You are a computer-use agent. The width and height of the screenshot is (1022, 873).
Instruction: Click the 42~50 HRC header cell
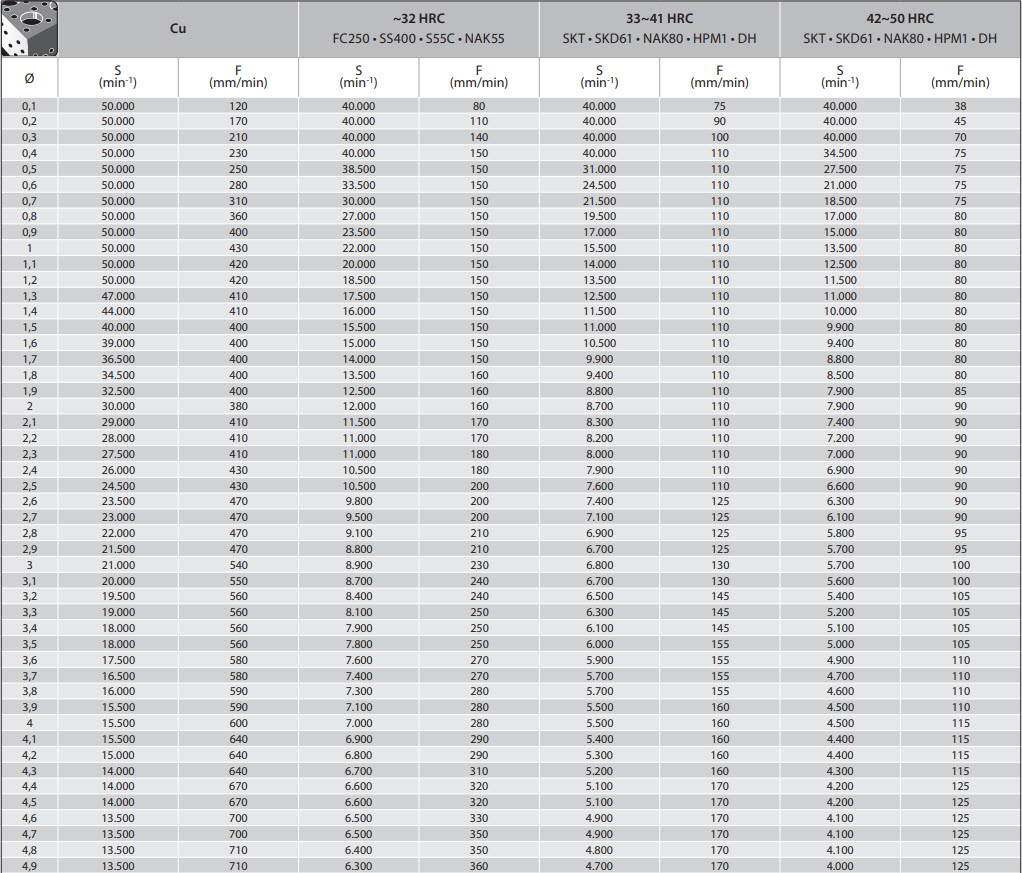(900, 29)
